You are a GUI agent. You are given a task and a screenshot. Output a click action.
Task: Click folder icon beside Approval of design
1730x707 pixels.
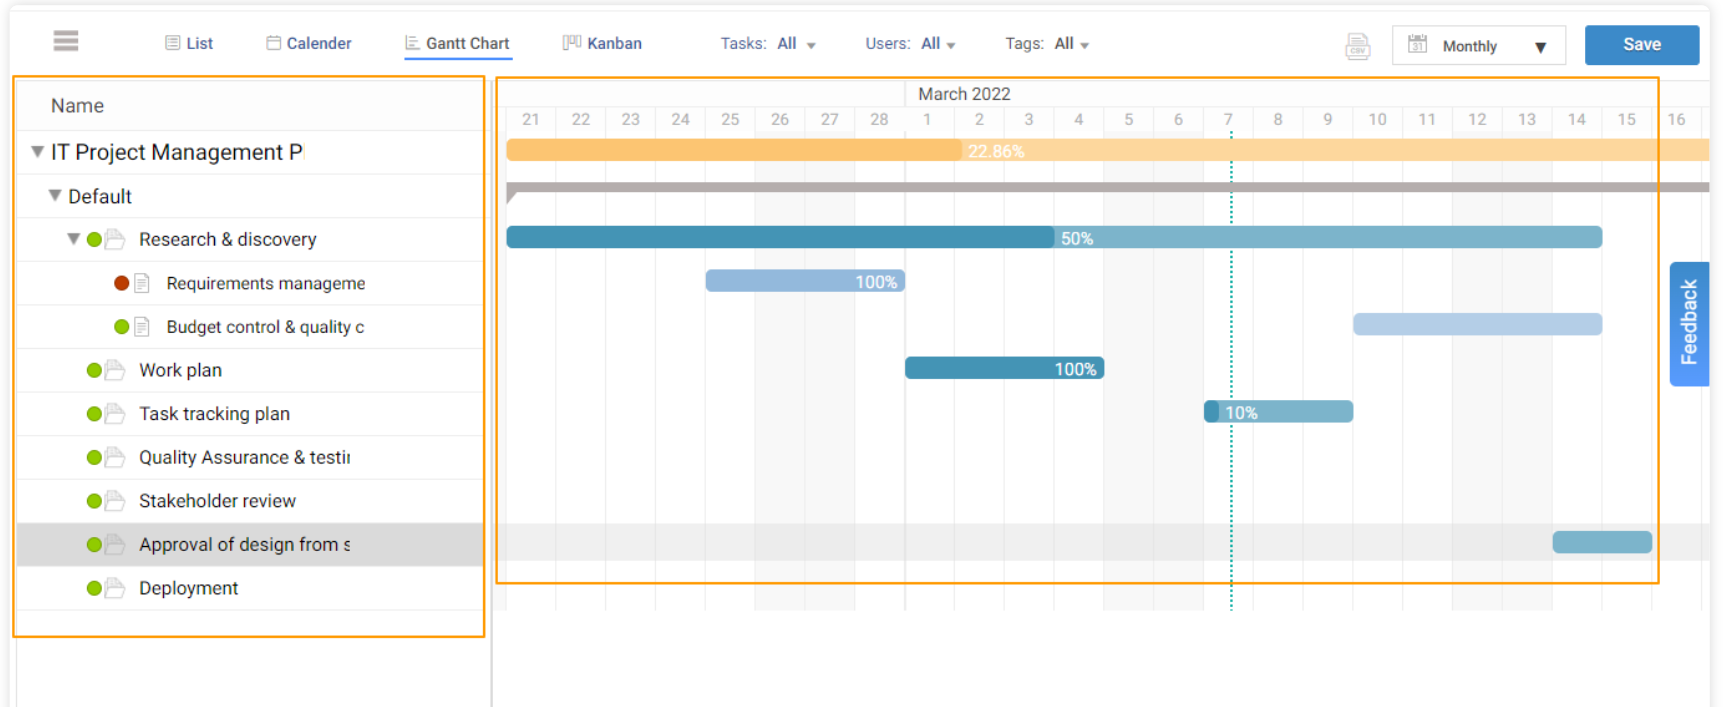click(x=115, y=544)
